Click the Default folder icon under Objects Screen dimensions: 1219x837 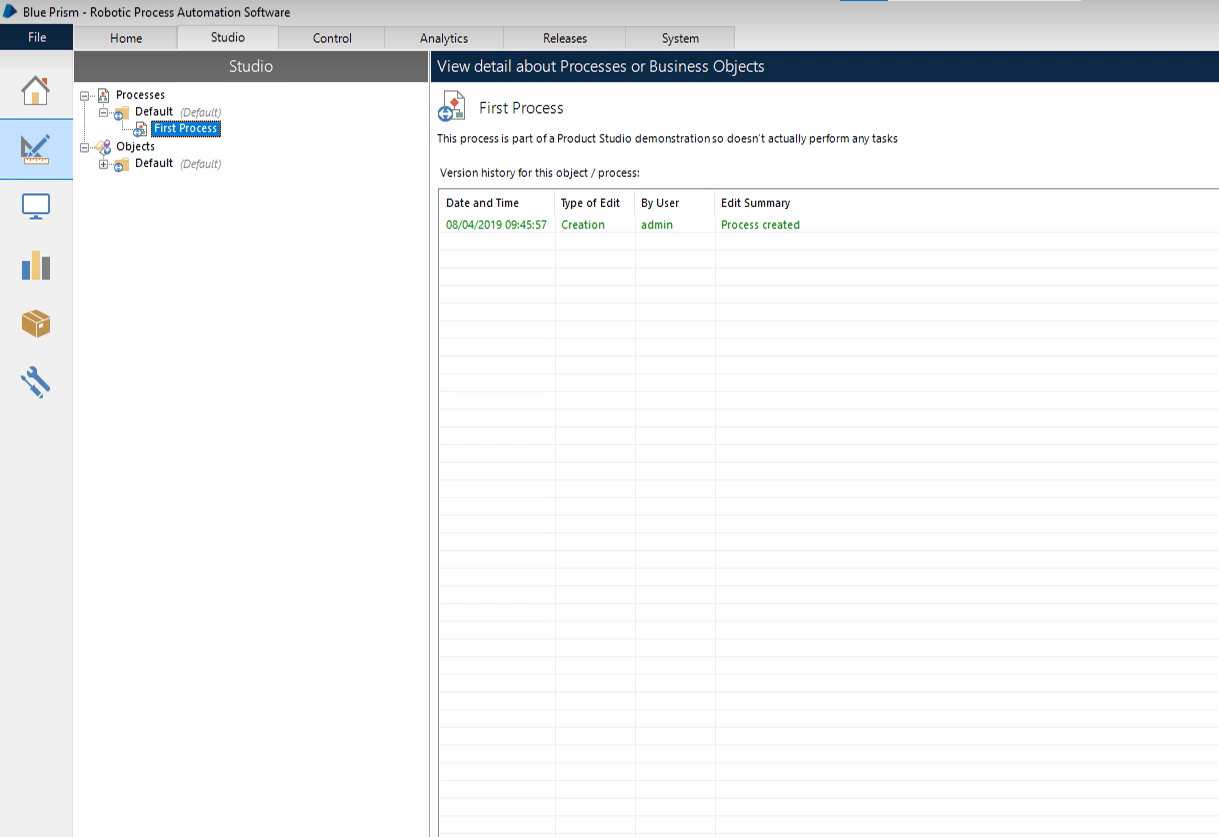121,164
